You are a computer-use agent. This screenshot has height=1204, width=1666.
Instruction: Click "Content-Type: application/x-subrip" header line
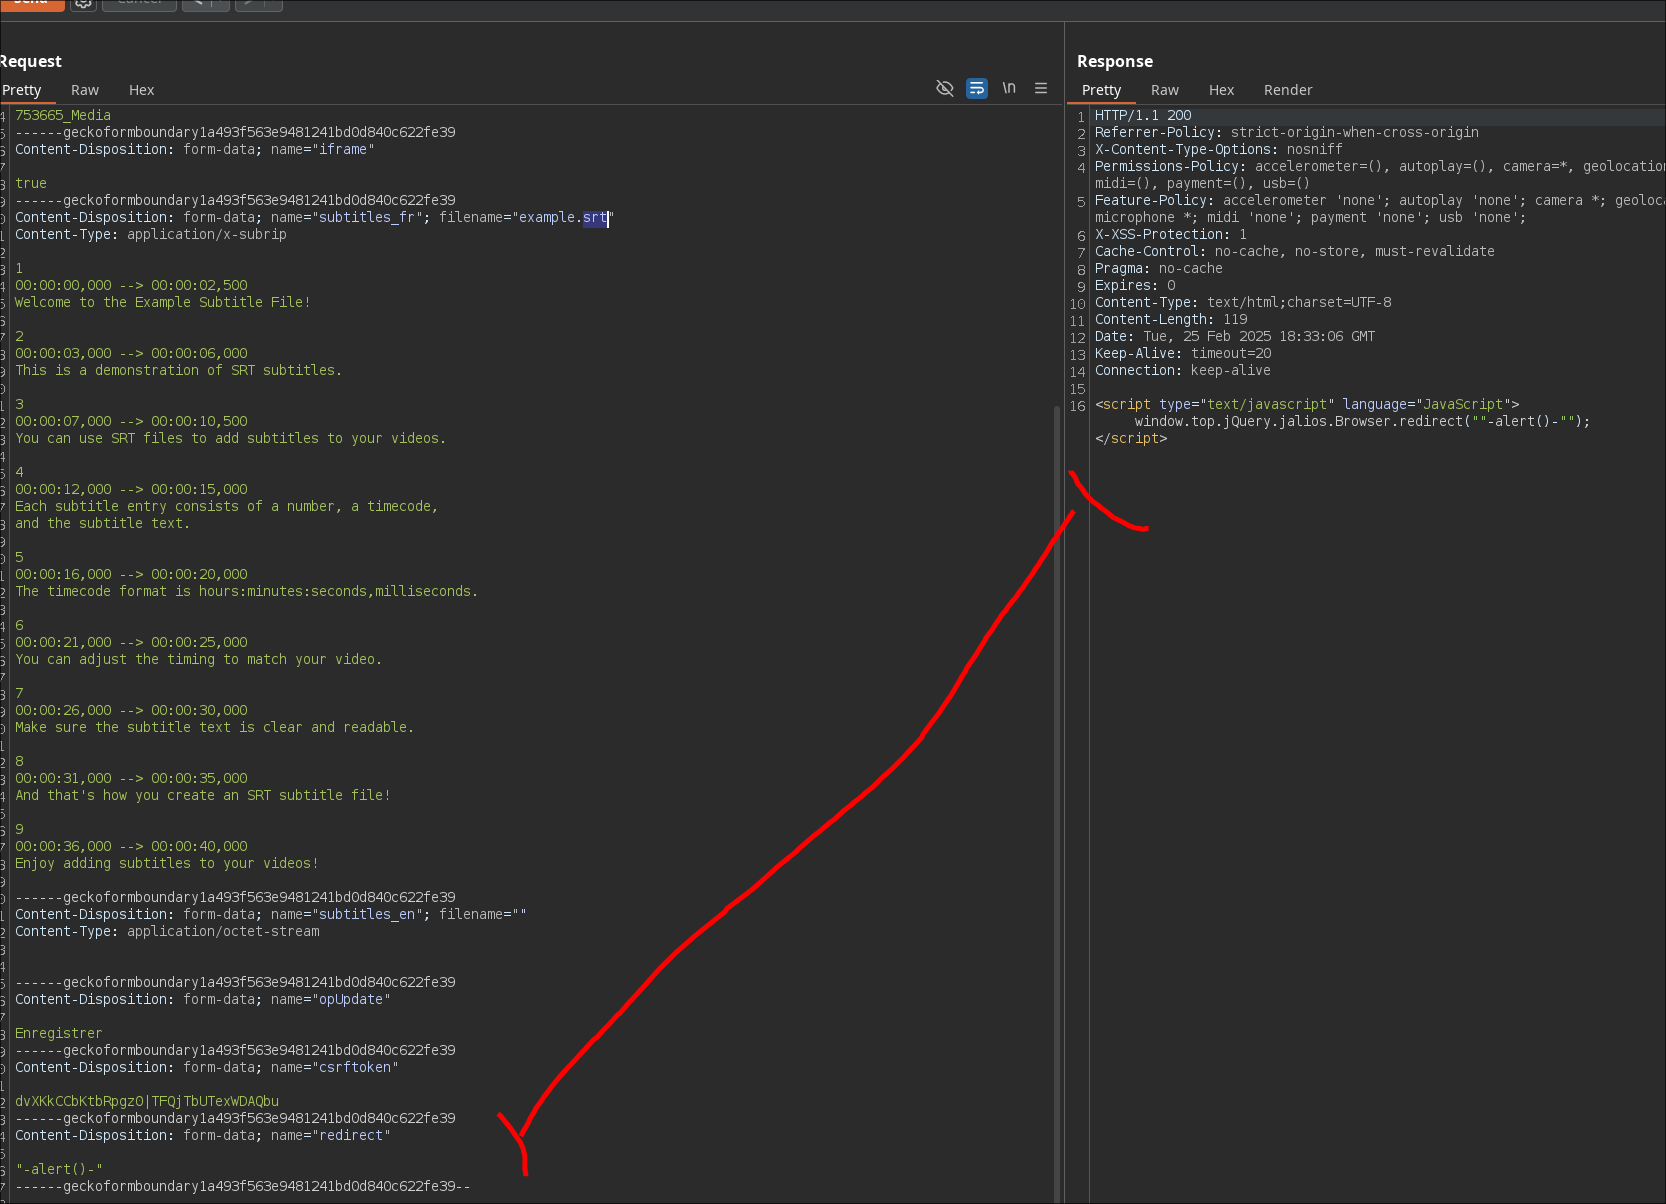151,234
